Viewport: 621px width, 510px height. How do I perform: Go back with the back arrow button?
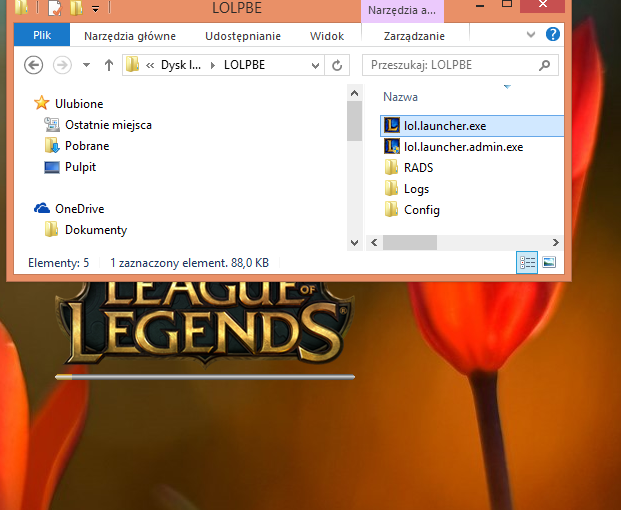pyautogui.click(x=33, y=65)
